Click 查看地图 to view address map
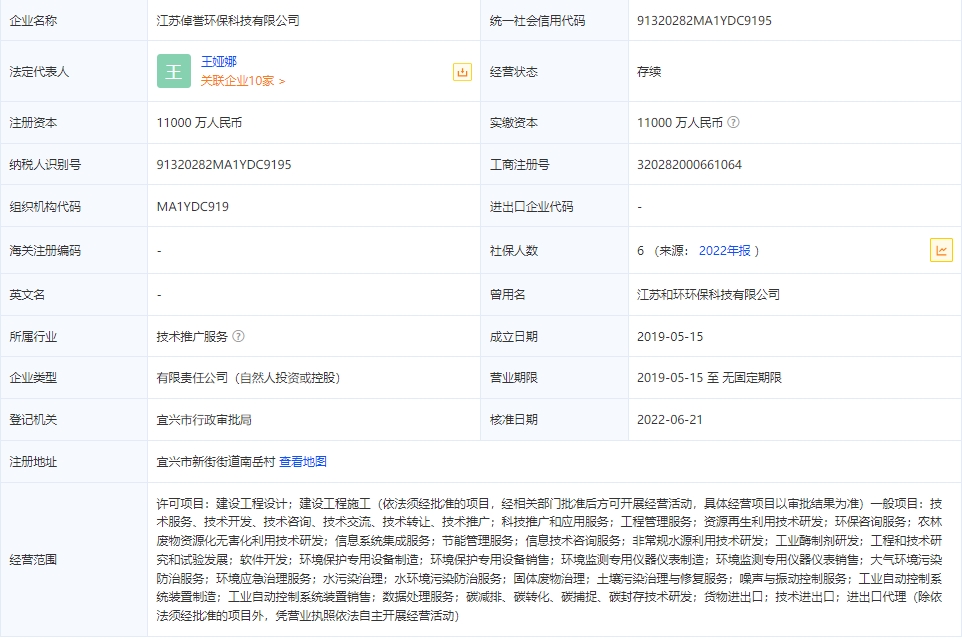The width and height of the screenshot is (962, 640). click(x=302, y=462)
